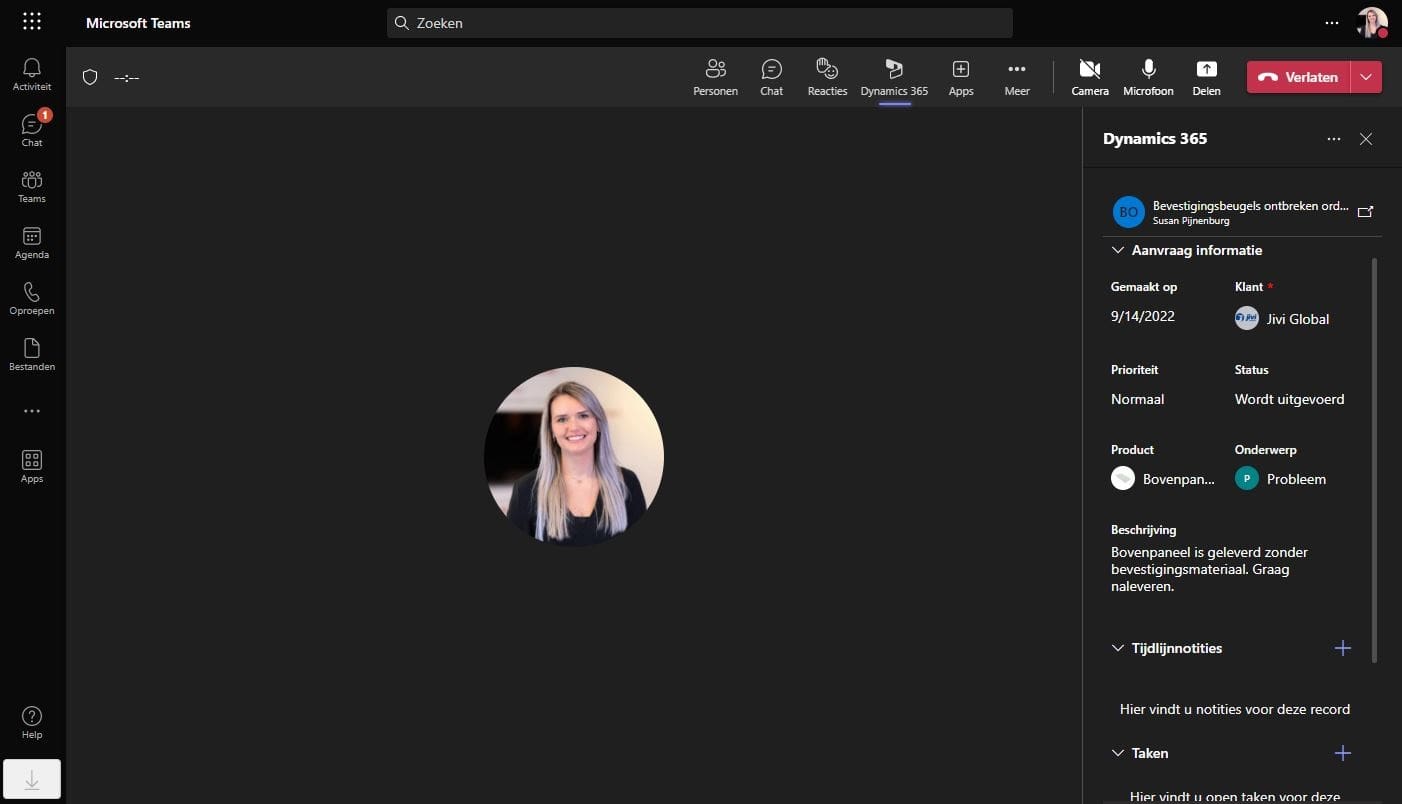Click Delen to share content

click(1207, 77)
